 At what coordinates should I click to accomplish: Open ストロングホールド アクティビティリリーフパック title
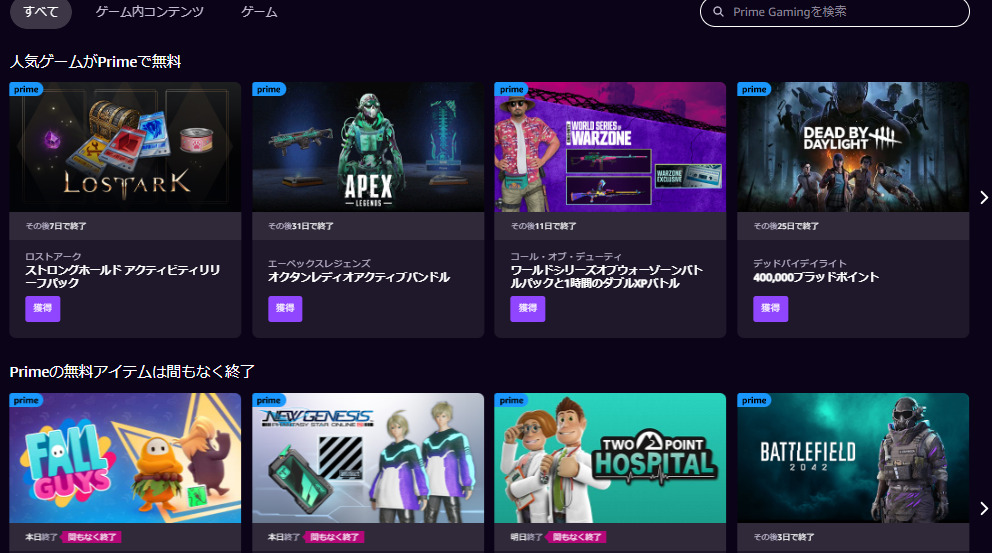pyautogui.click(x=123, y=276)
